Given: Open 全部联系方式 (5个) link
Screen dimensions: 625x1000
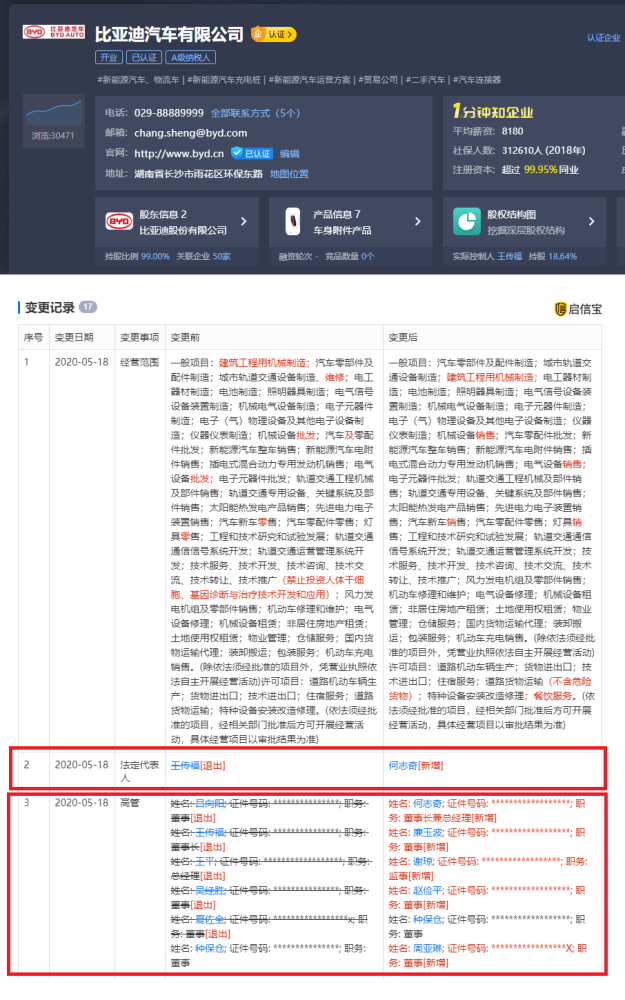Looking at the screenshot, I should click(255, 113).
